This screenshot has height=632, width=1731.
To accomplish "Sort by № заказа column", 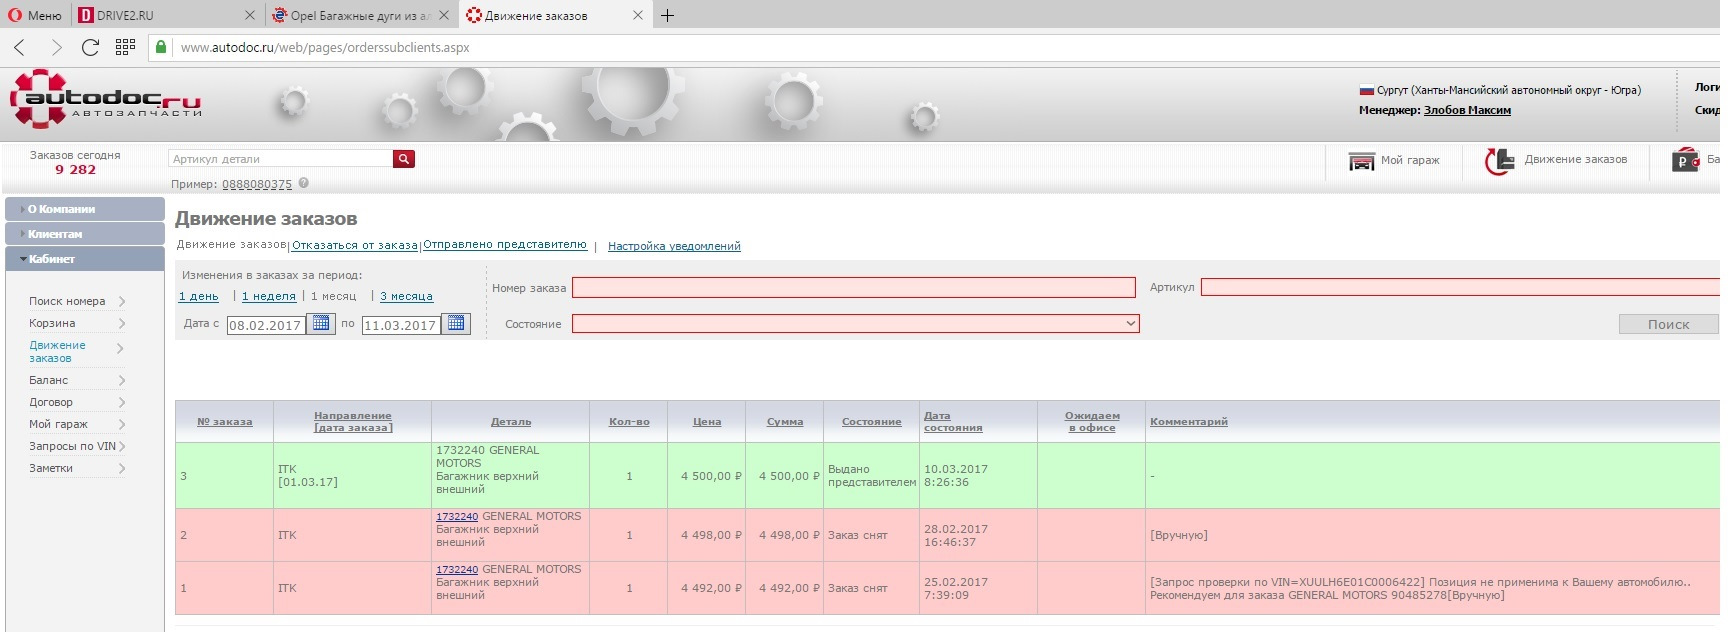I will 225,422.
